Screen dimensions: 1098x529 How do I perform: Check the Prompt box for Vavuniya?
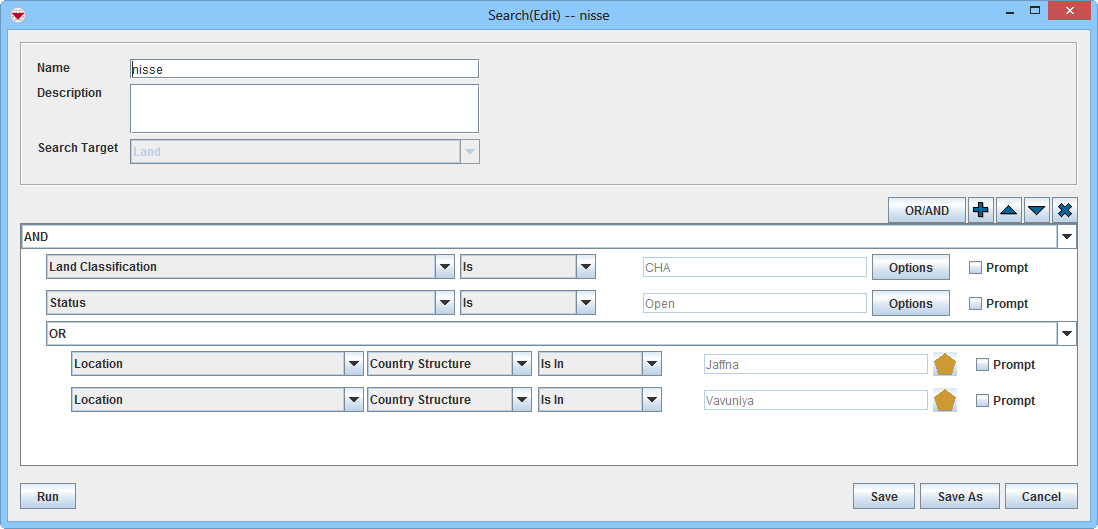click(982, 401)
